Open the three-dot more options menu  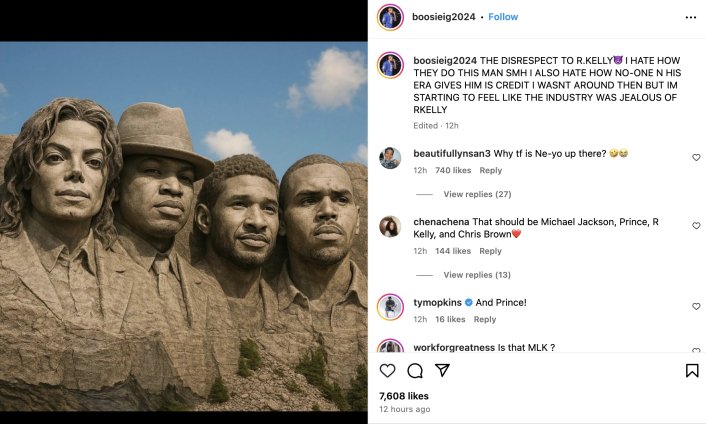click(x=690, y=17)
